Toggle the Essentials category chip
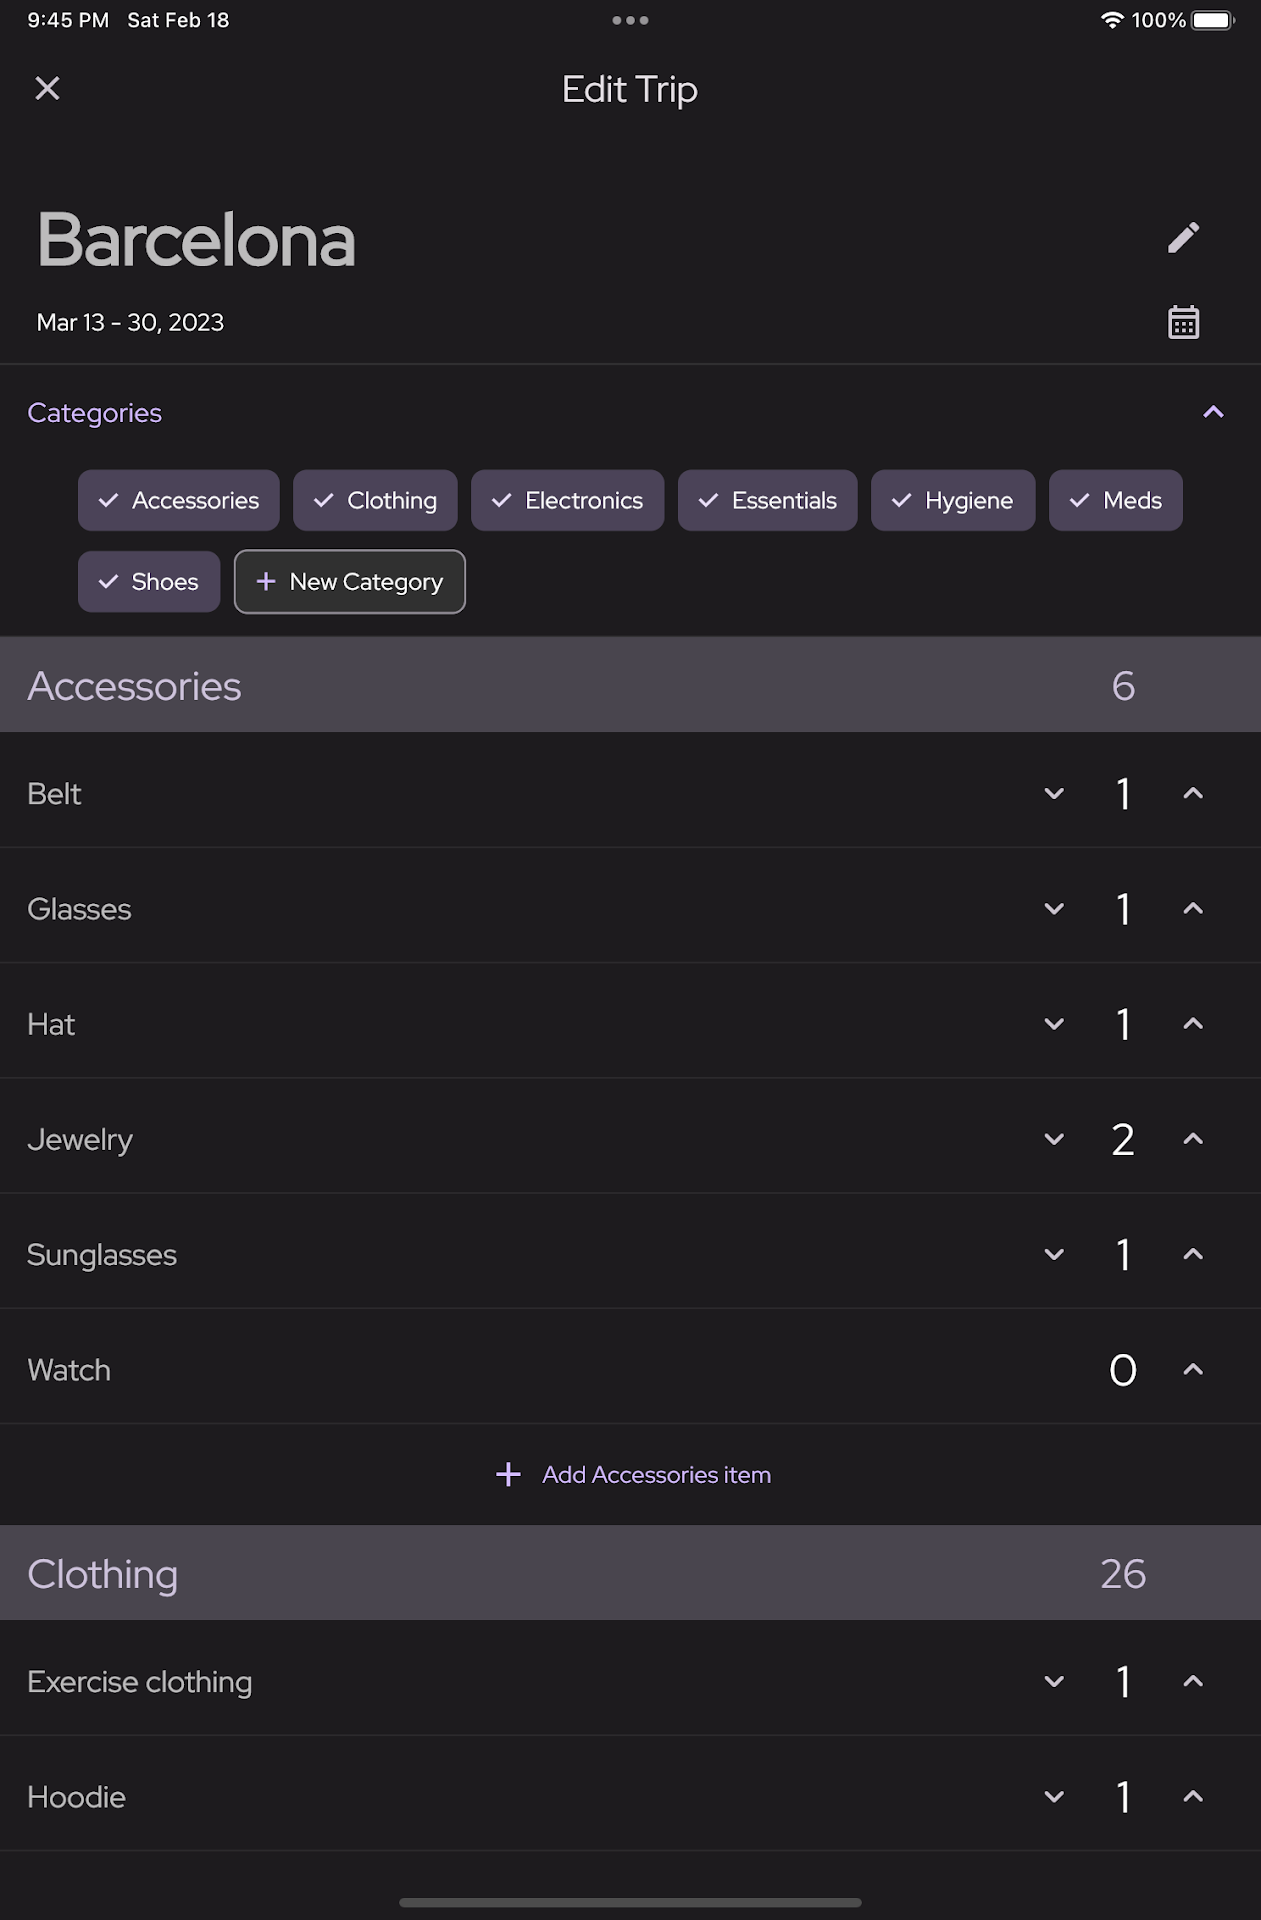 (767, 500)
